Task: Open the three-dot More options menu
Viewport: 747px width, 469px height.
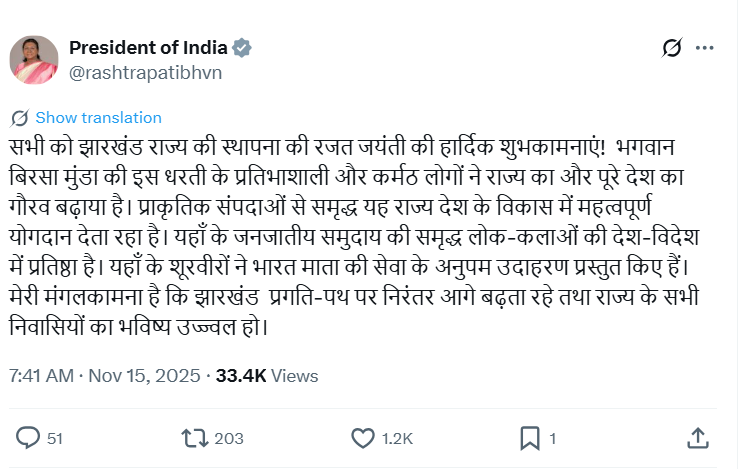Action: pos(704,47)
